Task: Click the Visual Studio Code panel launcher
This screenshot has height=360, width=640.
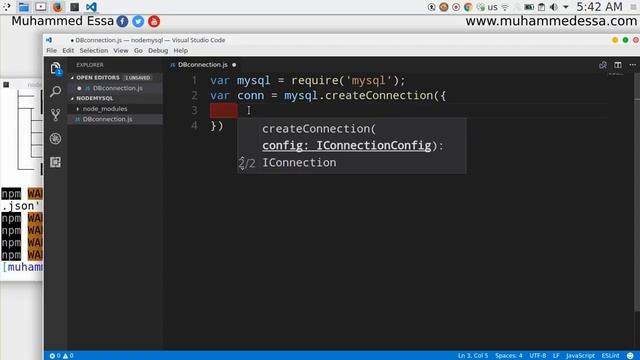Action: click(91, 7)
